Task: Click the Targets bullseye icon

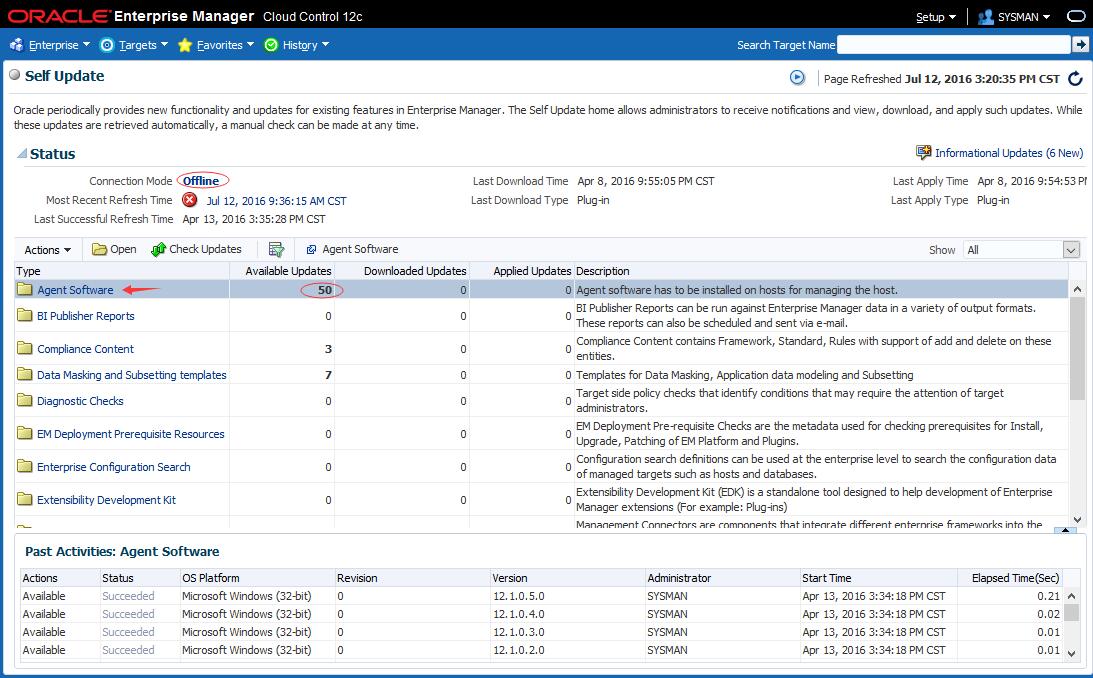Action: point(107,45)
